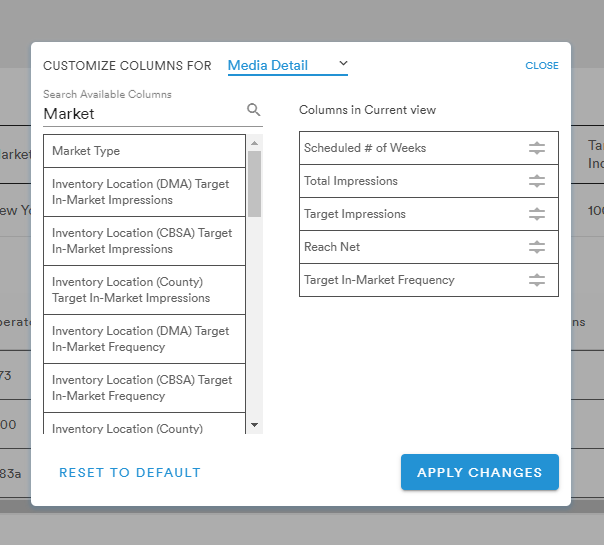Close the customize columns dialog
The height and width of the screenshot is (545, 604).
(x=542, y=65)
